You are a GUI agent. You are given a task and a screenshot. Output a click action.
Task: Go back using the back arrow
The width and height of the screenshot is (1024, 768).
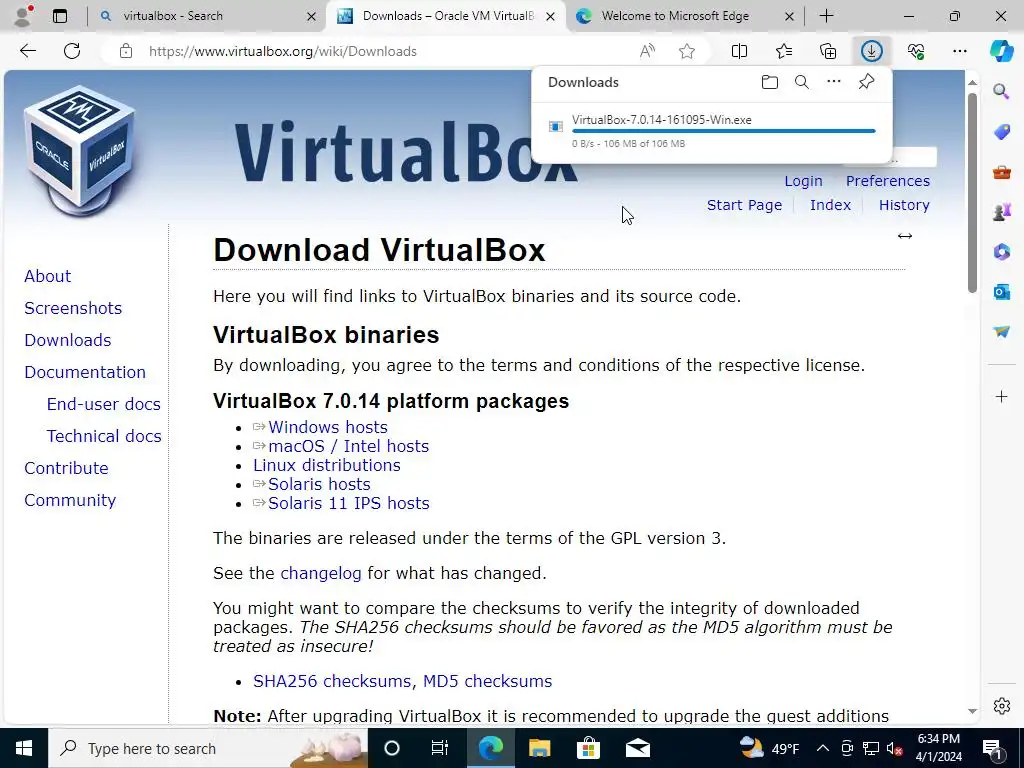coord(27,51)
